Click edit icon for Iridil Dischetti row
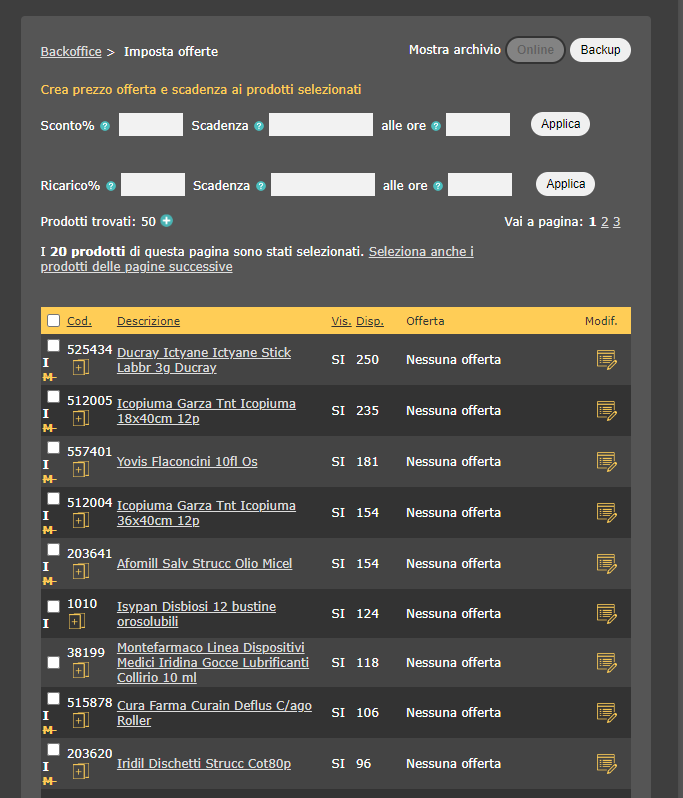Viewport: 683px width, 798px height. click(x=606, y=763)
